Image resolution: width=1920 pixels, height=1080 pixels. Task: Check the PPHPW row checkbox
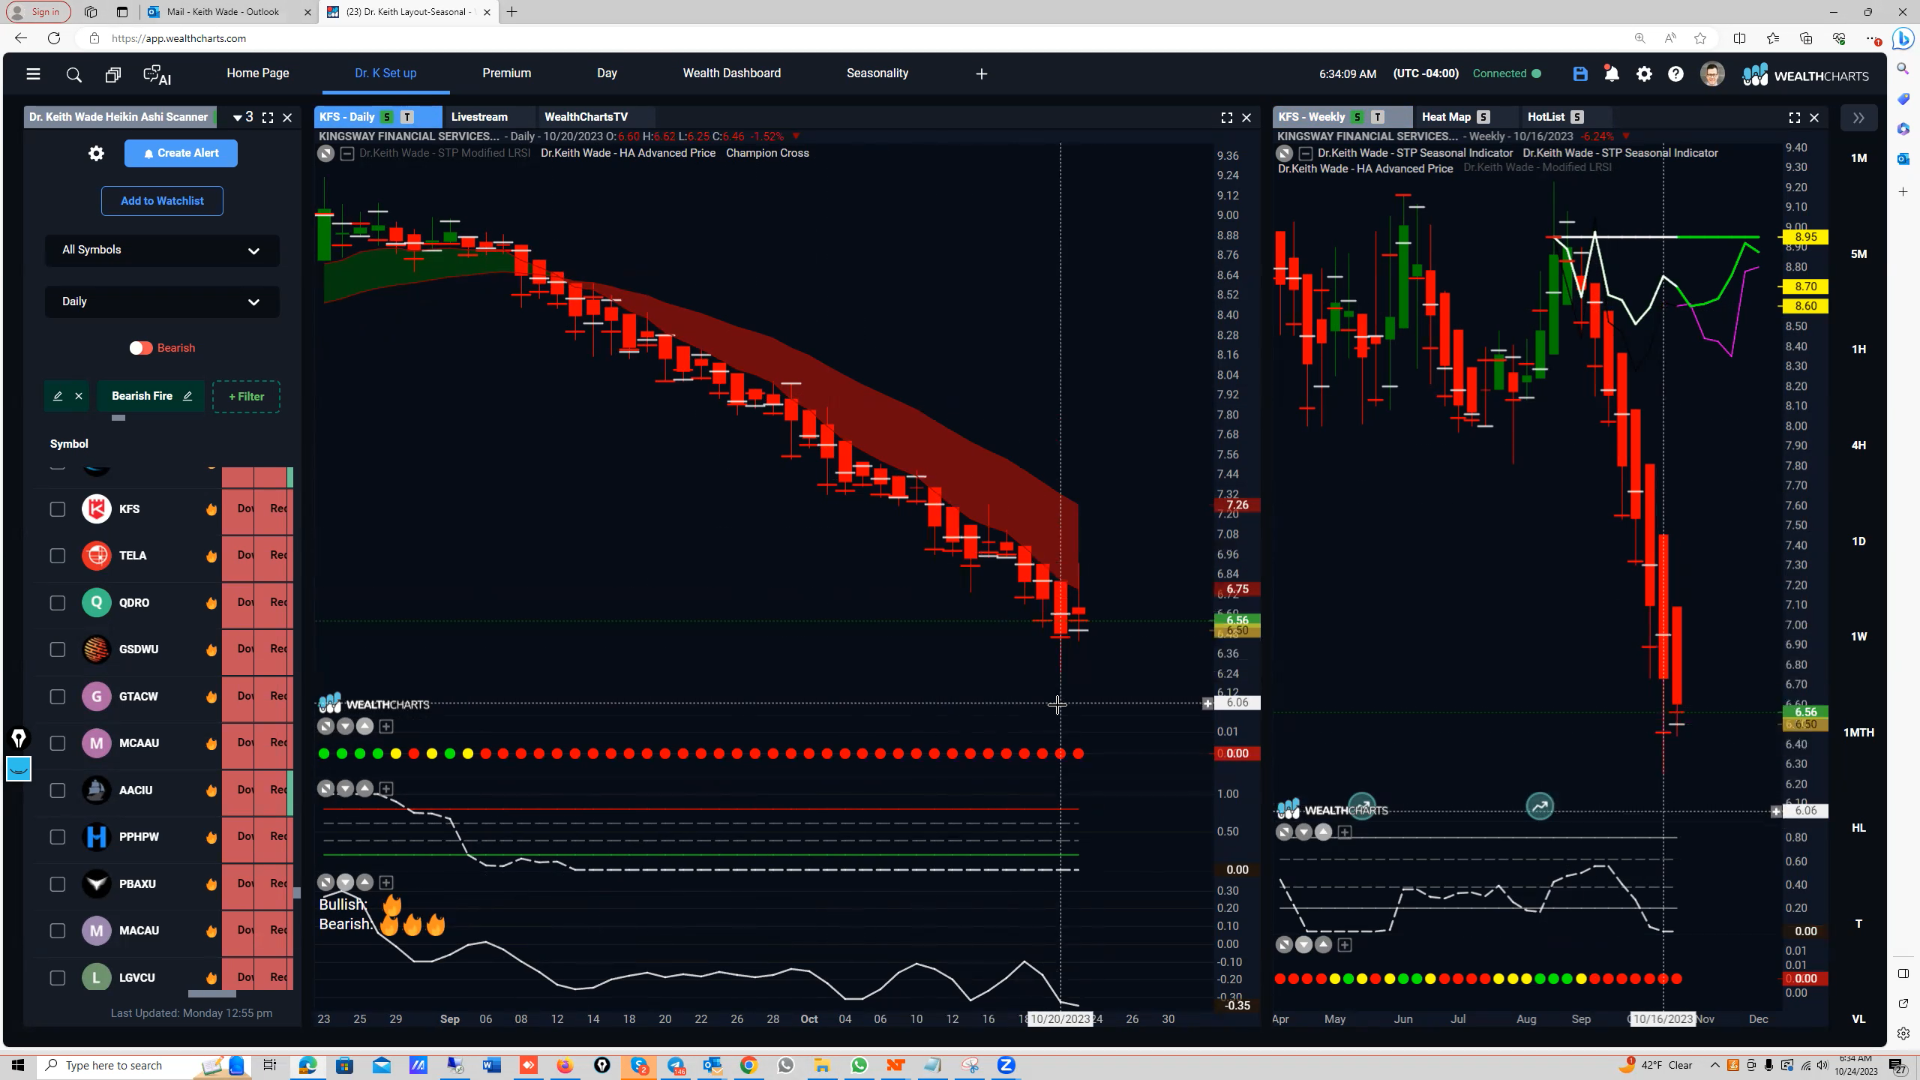[57, 837]
